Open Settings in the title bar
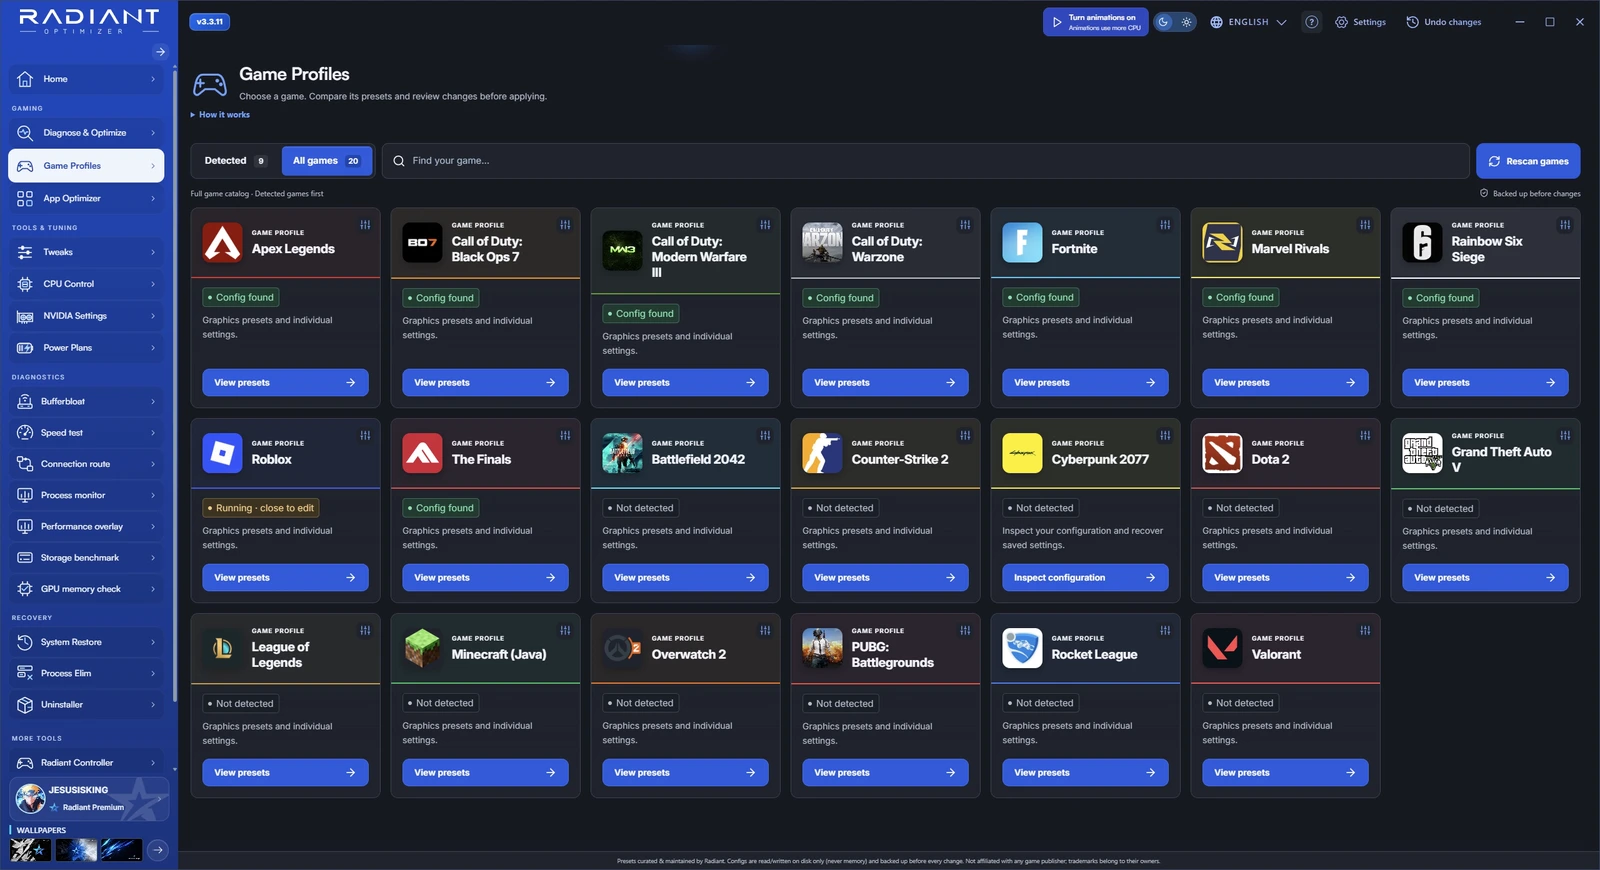The height and width of the screenshot is (870, 1600). pos(1360,22)
